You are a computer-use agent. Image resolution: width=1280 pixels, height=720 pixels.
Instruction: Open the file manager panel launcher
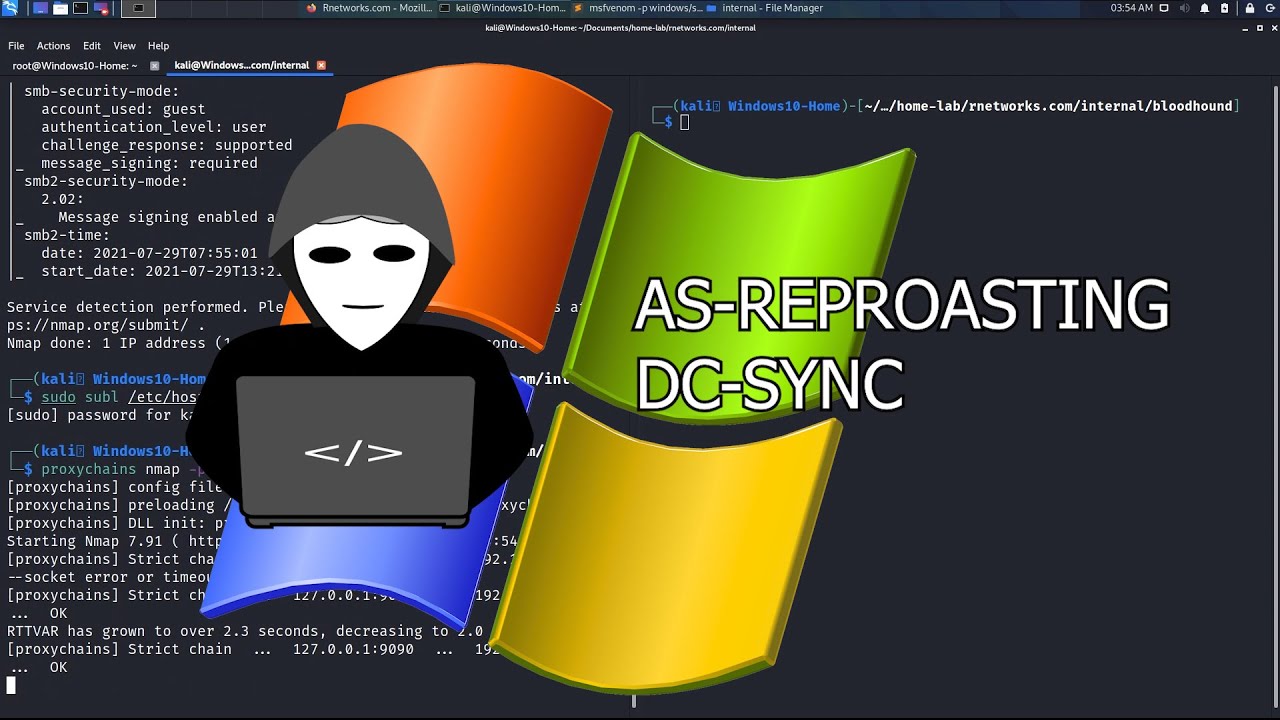(61, 8)
